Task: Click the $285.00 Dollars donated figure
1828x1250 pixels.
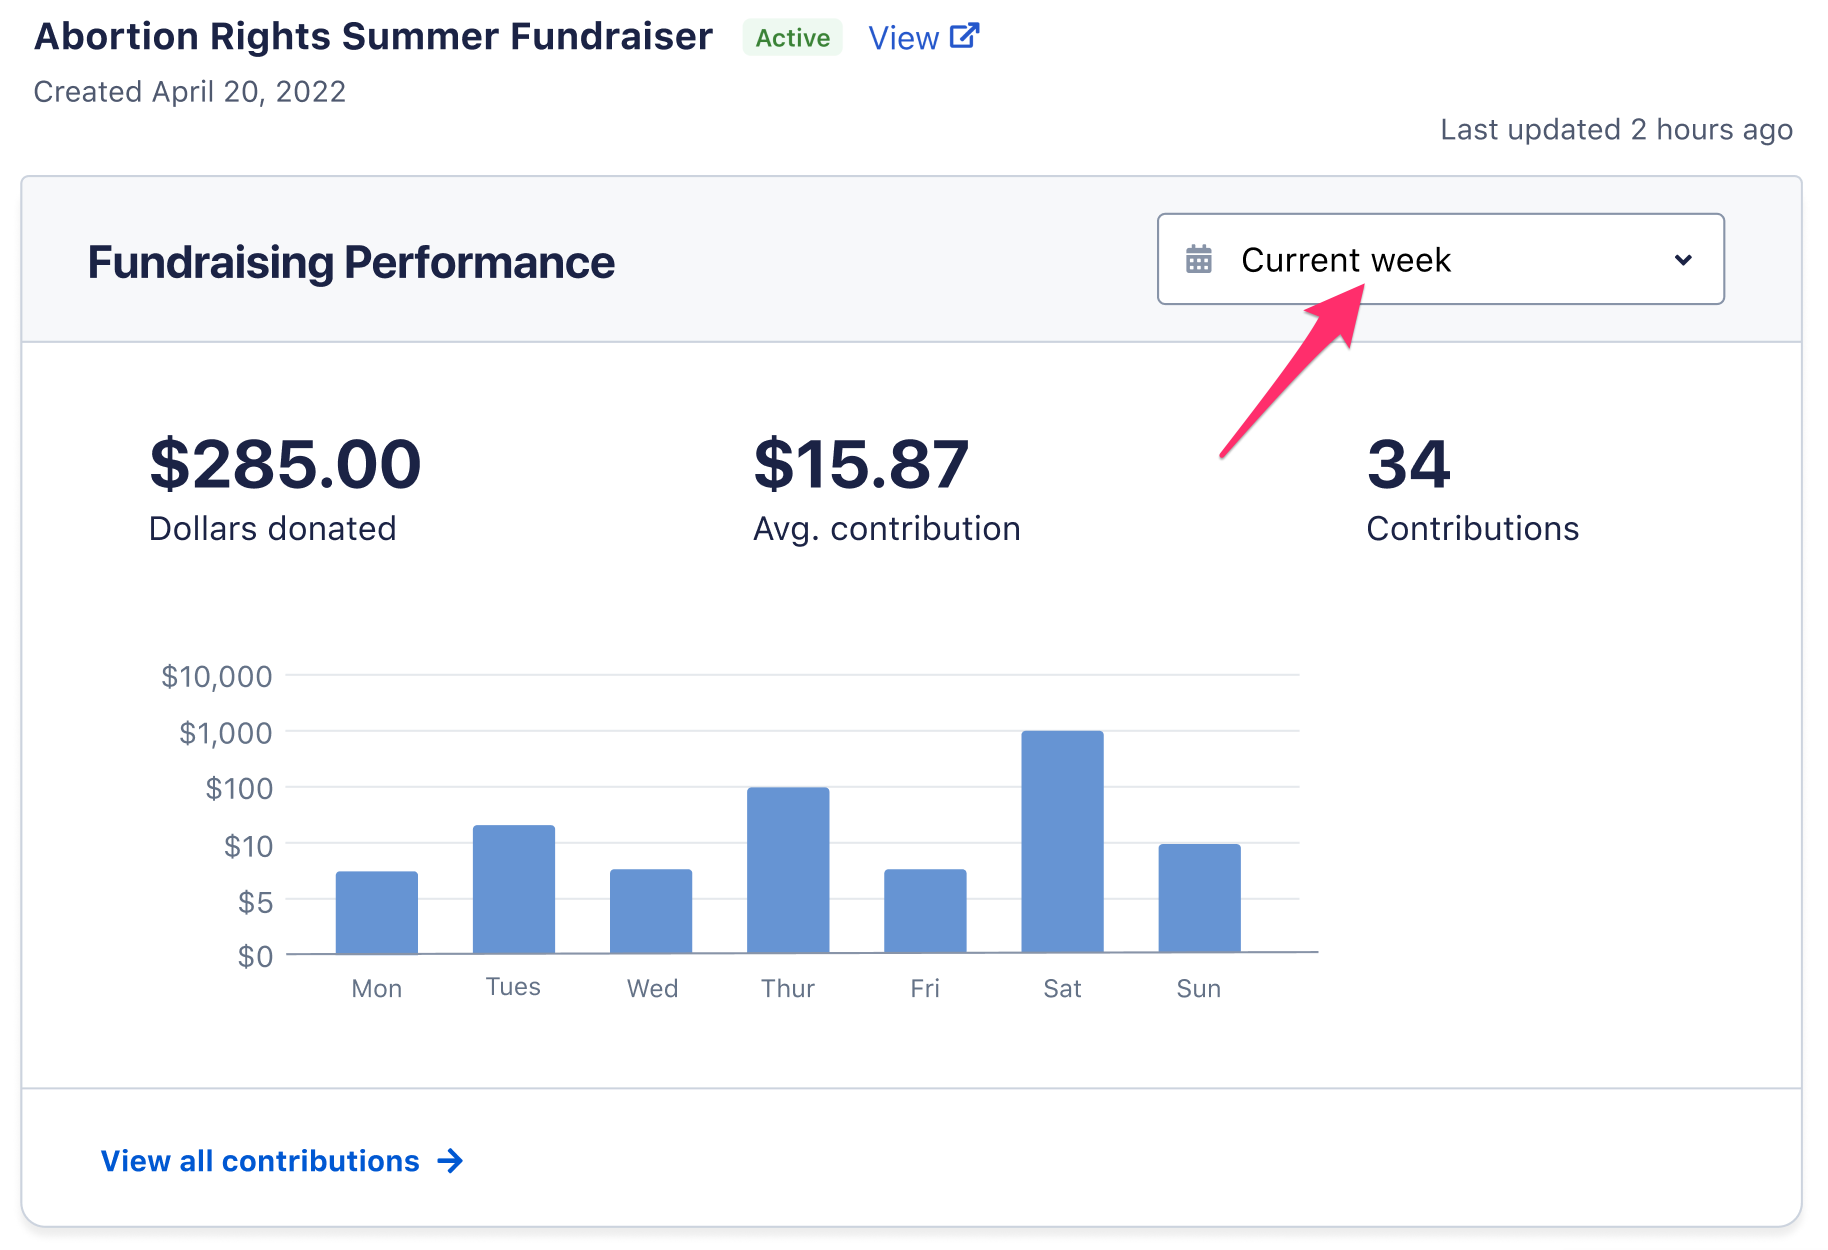Action: click(x=285, y=465)
